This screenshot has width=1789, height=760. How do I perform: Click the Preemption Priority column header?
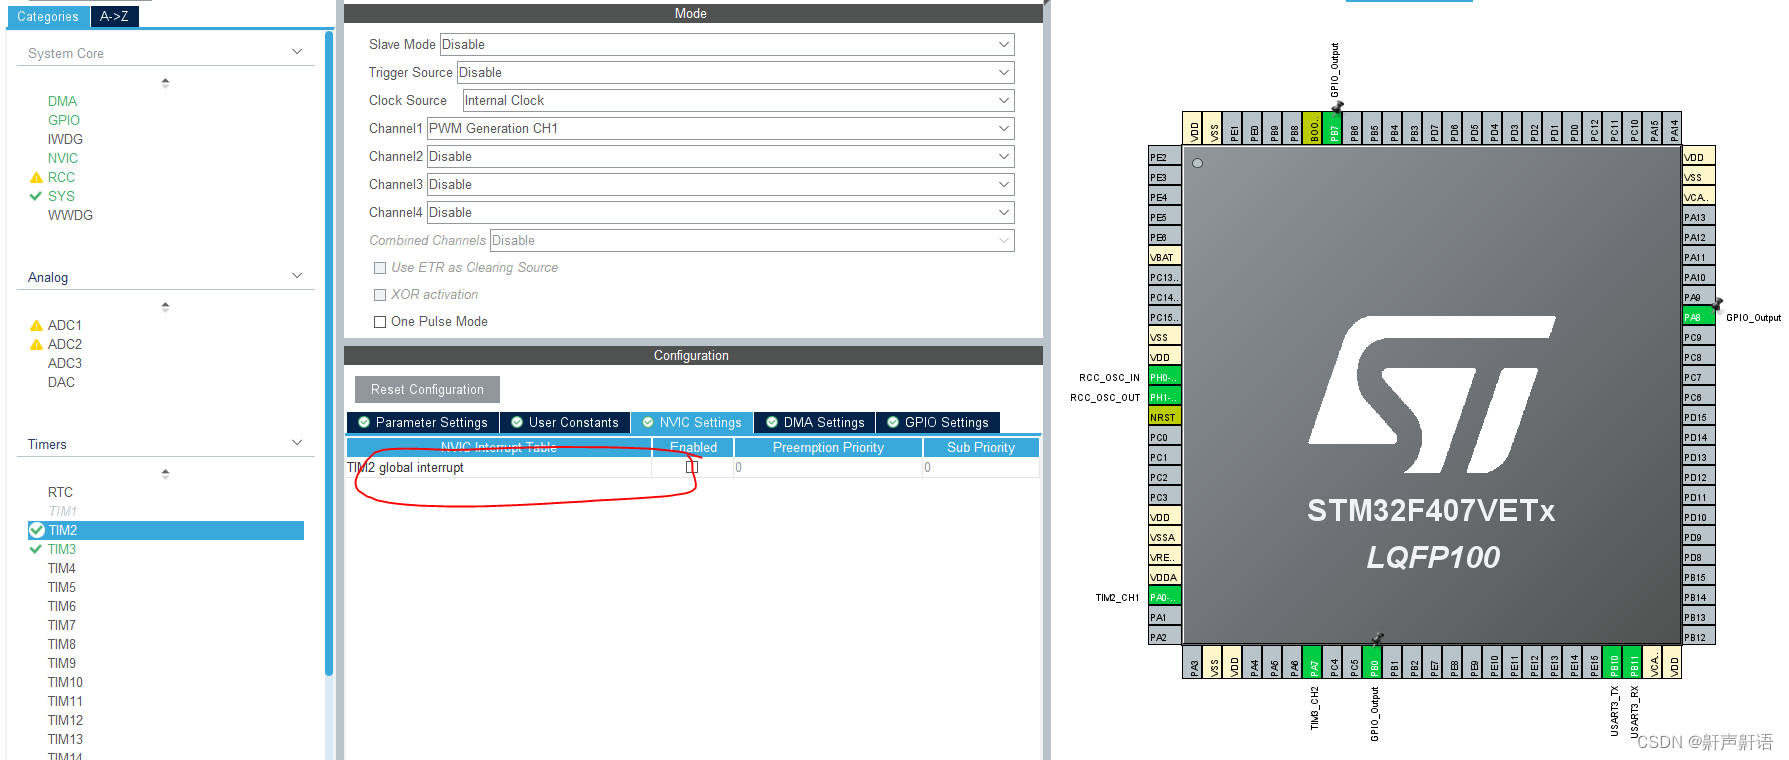(828, 448)
